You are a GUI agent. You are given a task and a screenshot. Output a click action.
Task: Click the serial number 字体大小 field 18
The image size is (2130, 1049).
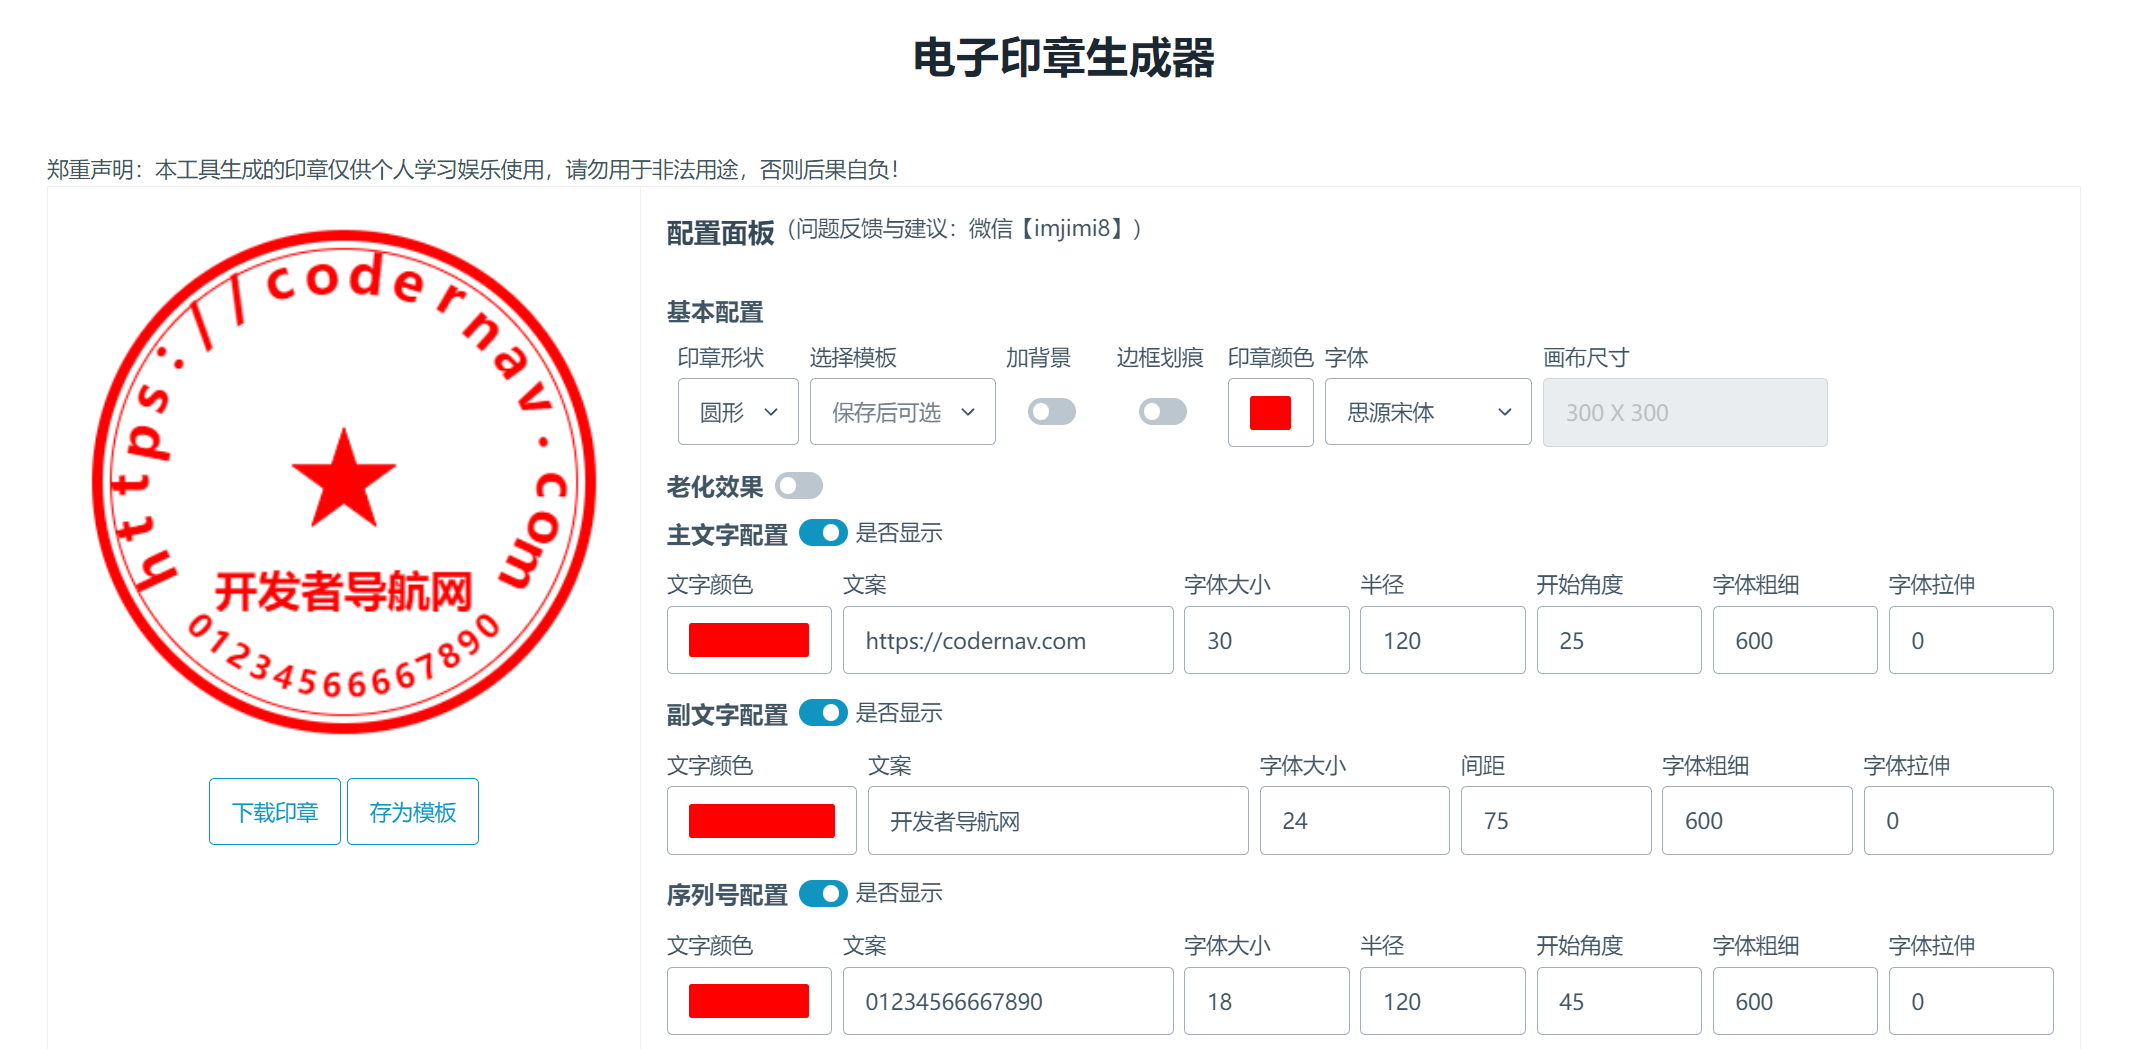tap(1267, 1001)
